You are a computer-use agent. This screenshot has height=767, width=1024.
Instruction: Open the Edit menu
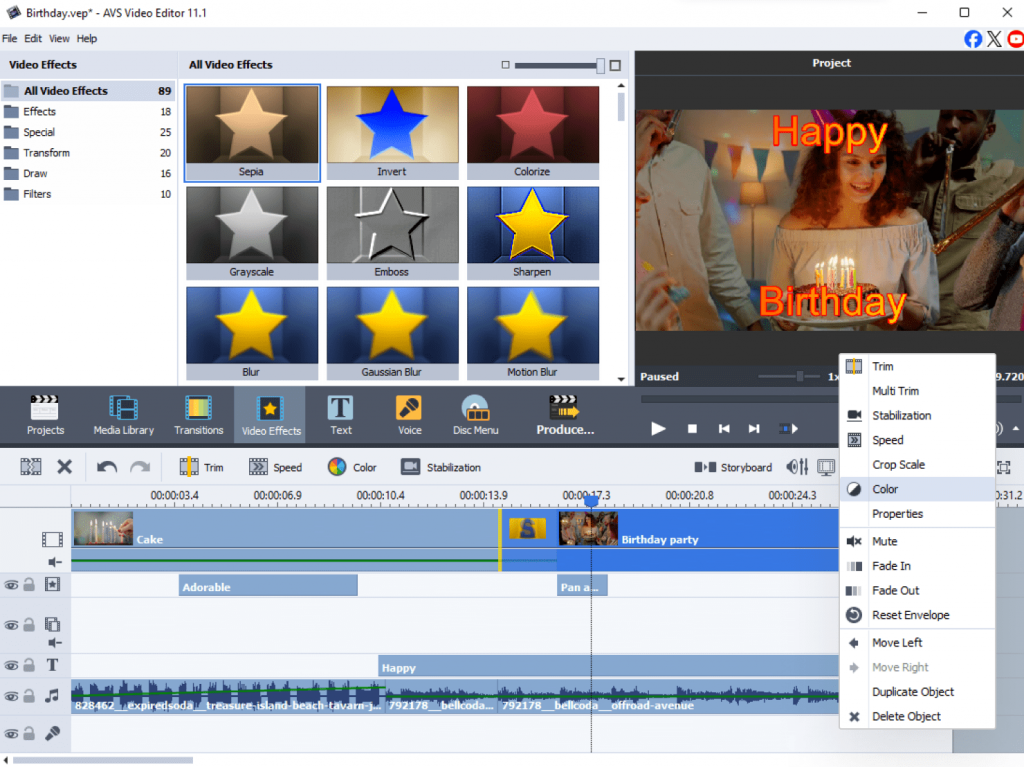pyautogui.click(x=33, y=39)
